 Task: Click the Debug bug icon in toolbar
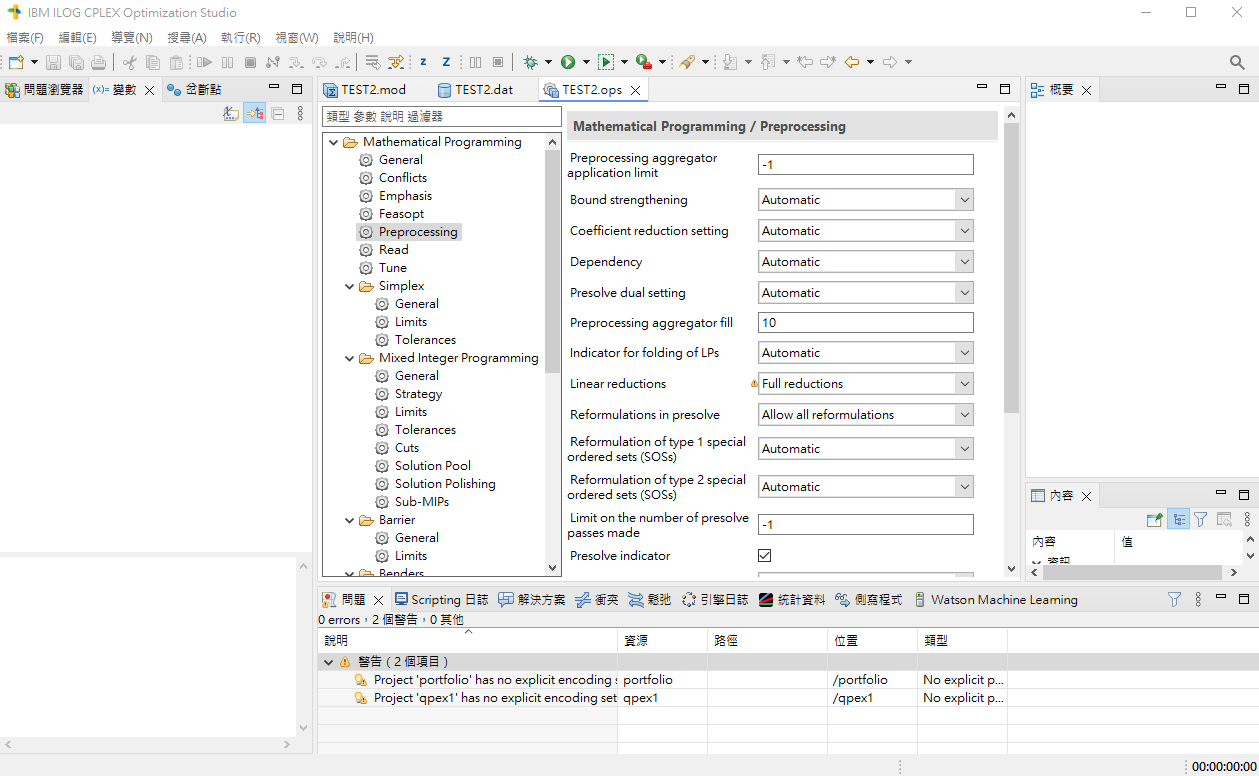click(x=530, y=62)
